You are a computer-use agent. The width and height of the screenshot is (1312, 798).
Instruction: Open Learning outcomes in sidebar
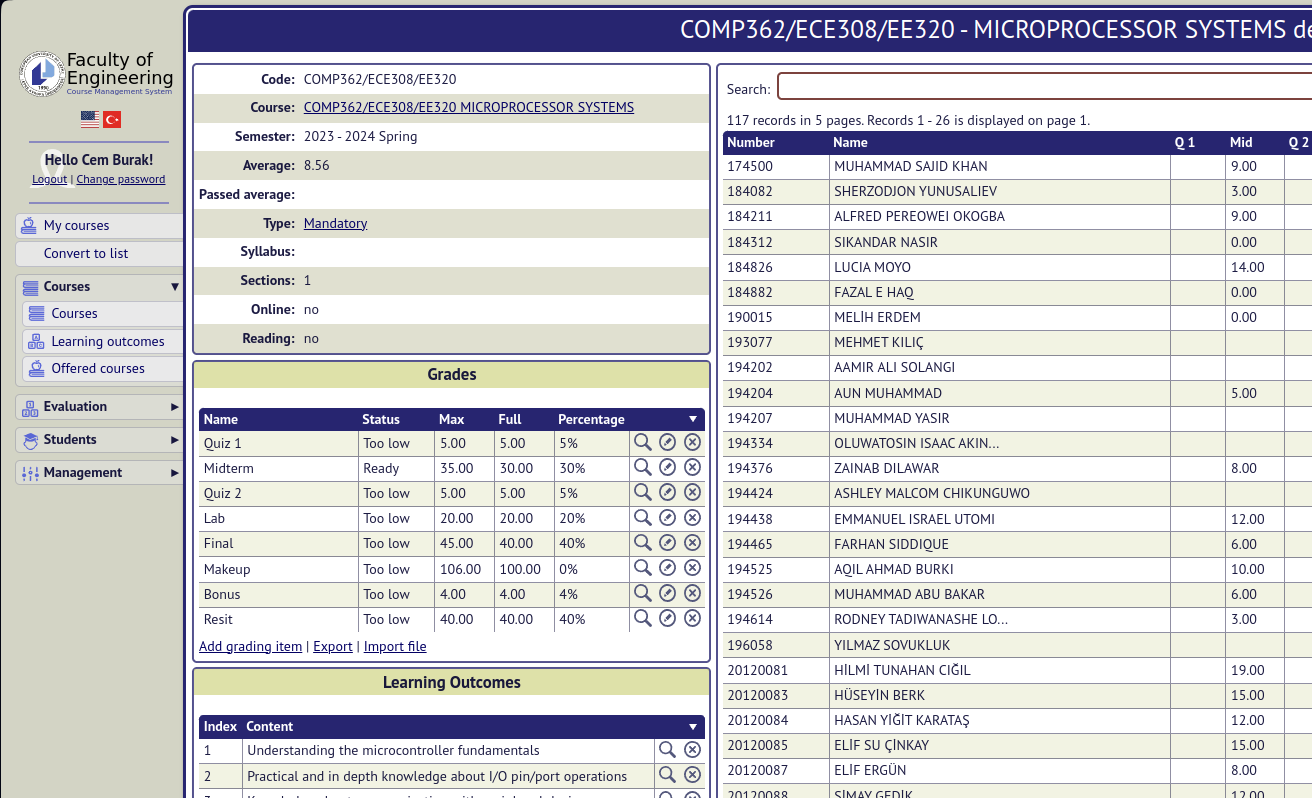coord(107,342)
